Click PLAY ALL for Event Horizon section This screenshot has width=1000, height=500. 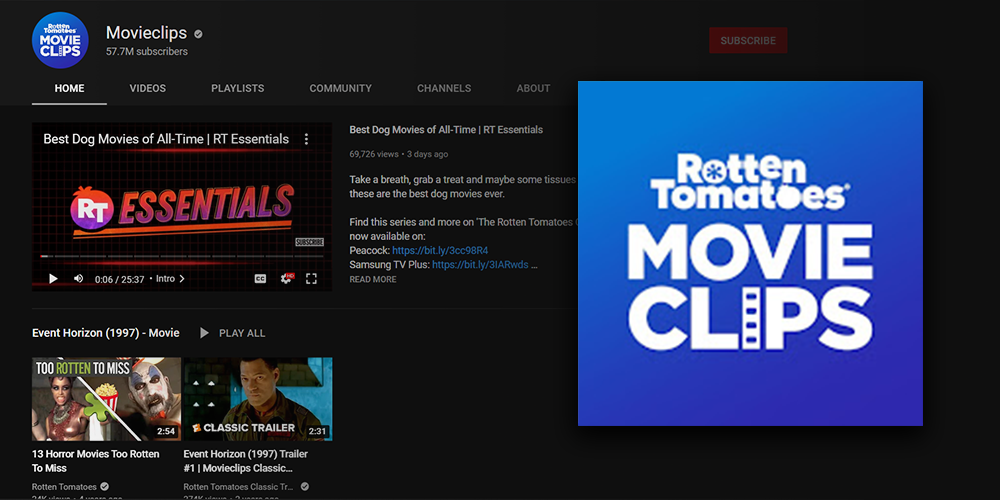point(232,333)
